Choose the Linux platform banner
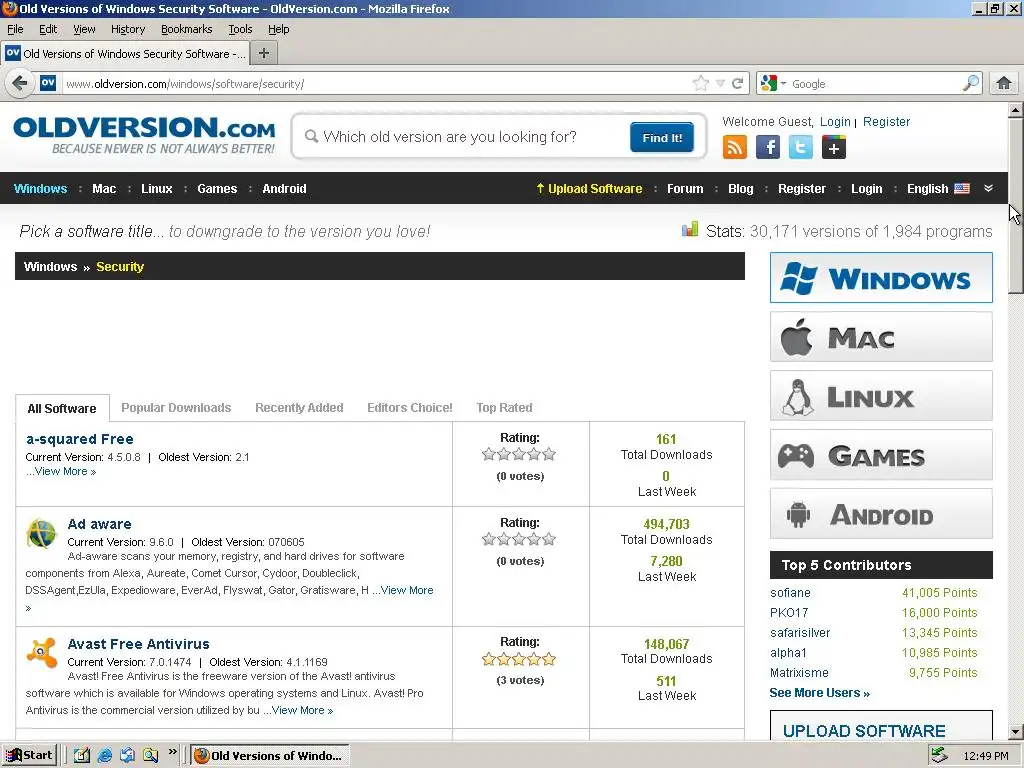Screen dimensions: 1024x768 point(881,396)
